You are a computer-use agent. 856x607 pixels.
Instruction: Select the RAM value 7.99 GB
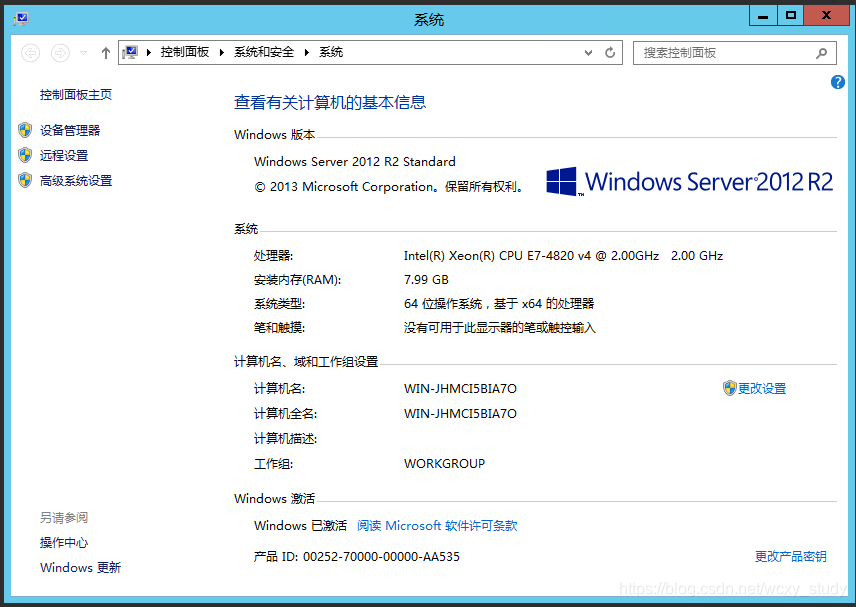tap(426, 280)
